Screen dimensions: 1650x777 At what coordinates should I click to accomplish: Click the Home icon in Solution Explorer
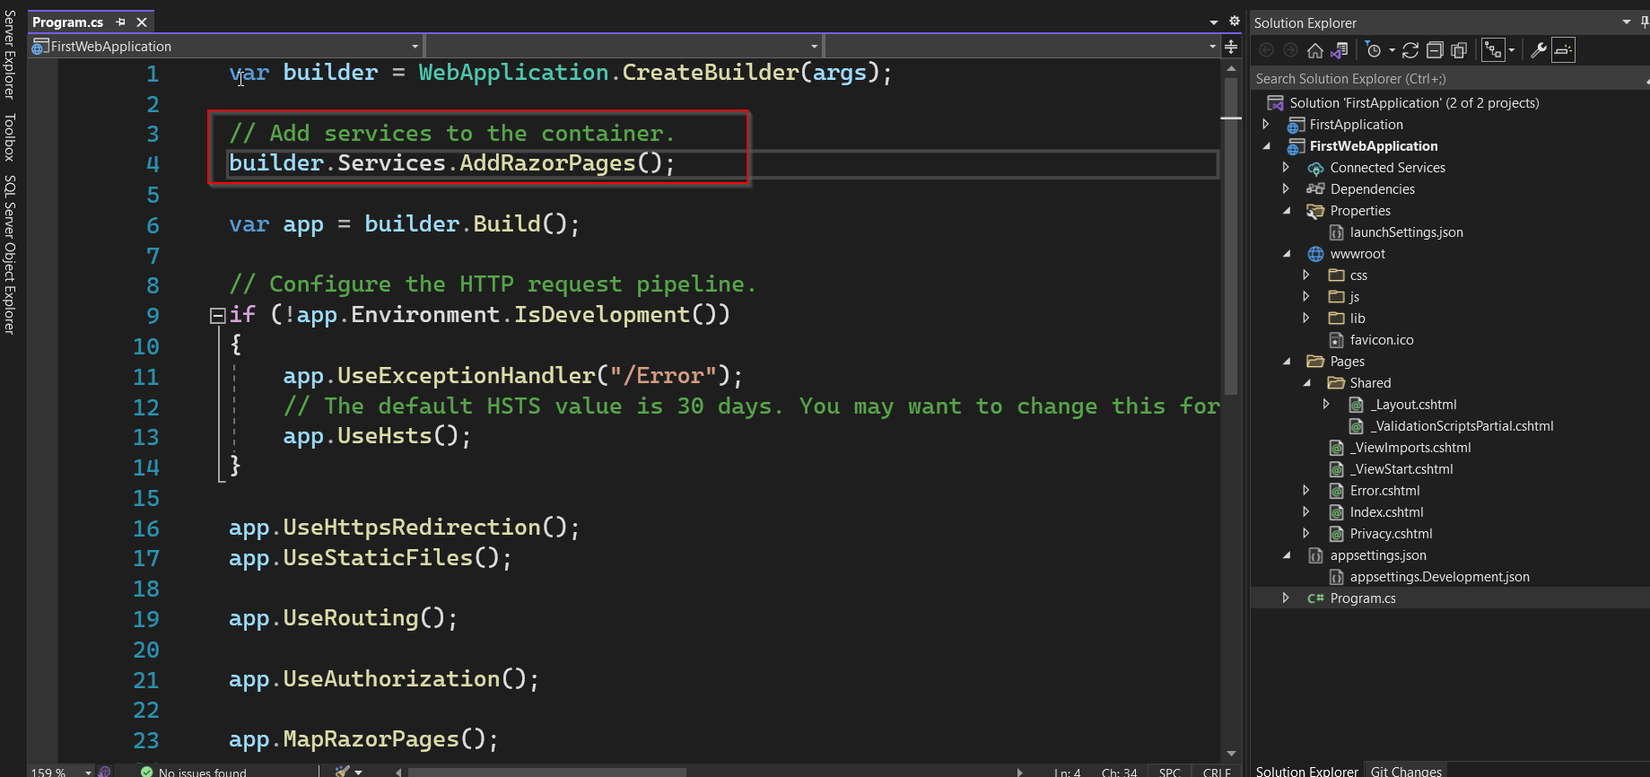1315,50
